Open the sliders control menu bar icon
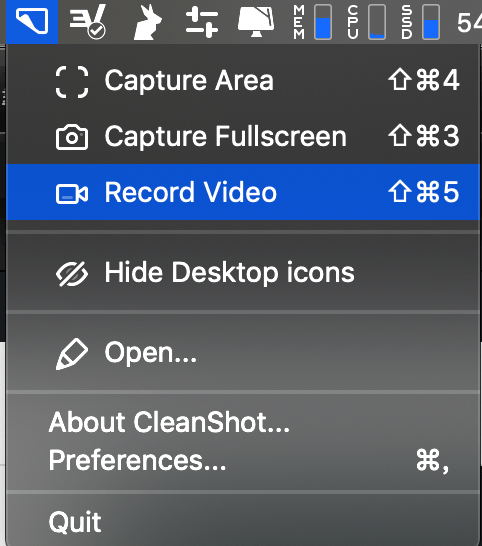The height and width of the screenshot is (546, 482). pos(202,22)
